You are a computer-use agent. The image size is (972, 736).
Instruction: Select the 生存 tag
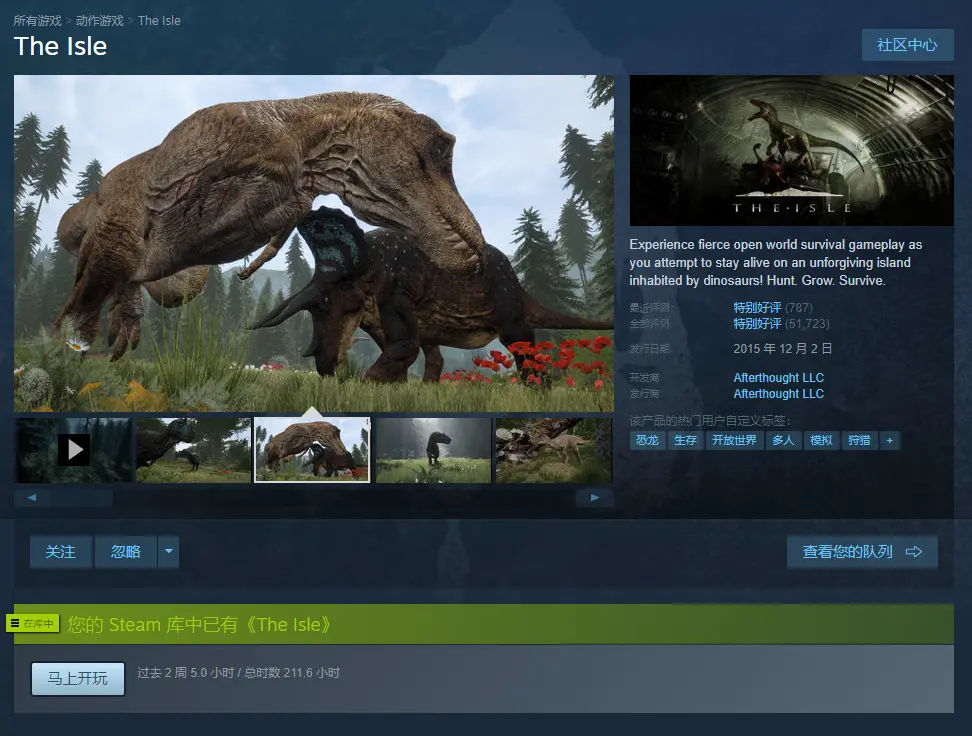coord(685,440)
